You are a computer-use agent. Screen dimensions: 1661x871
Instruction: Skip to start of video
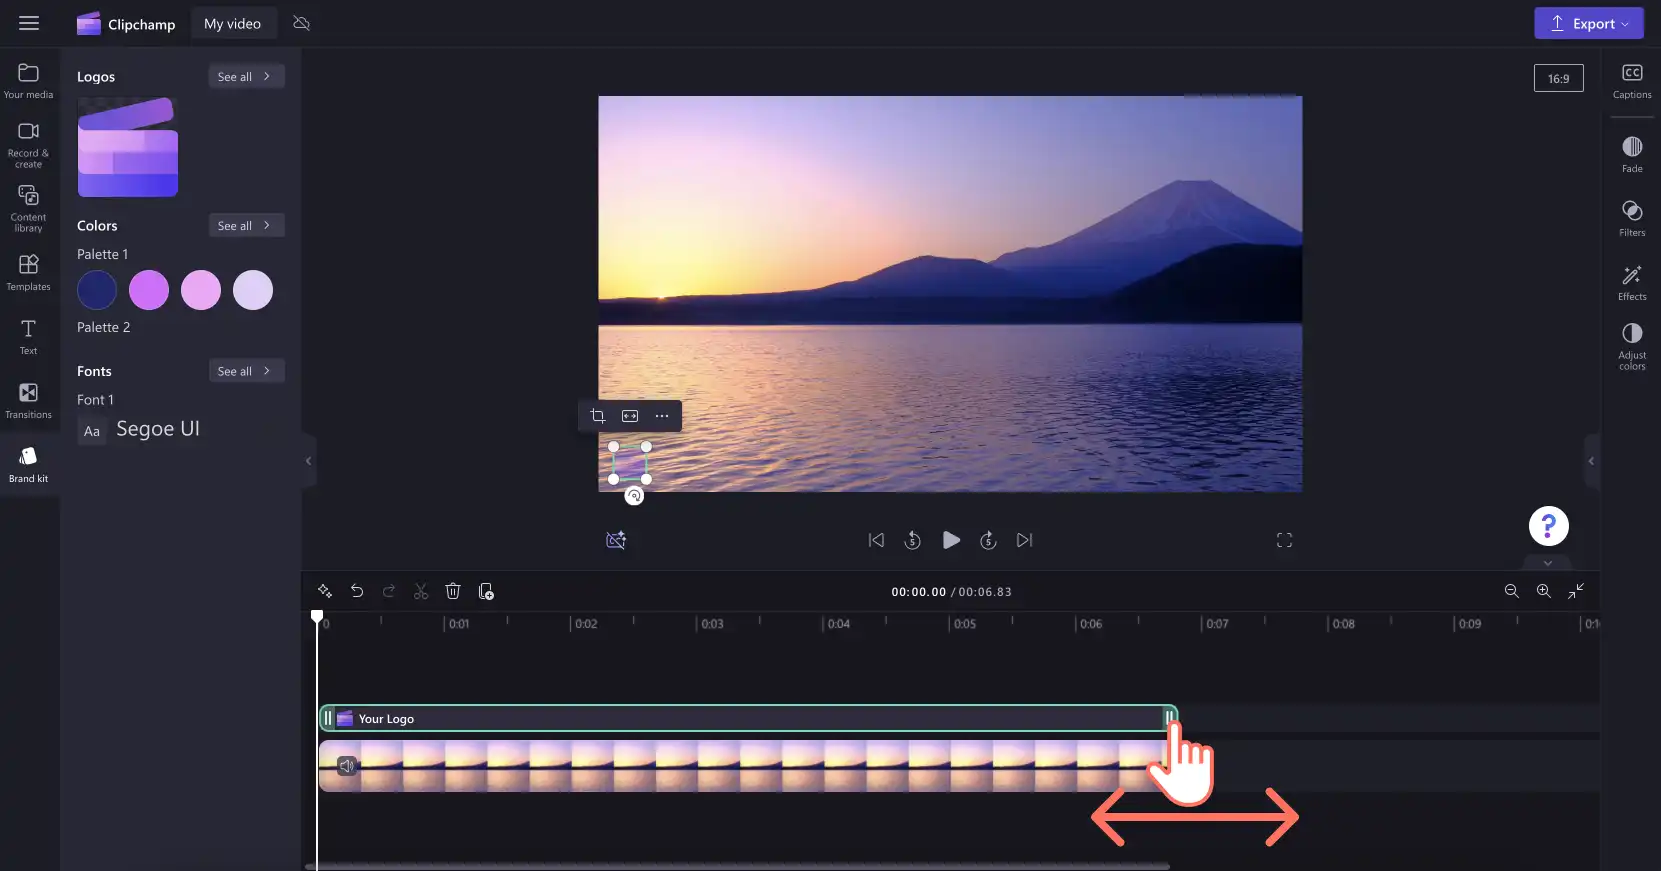[x=876, y=540]
